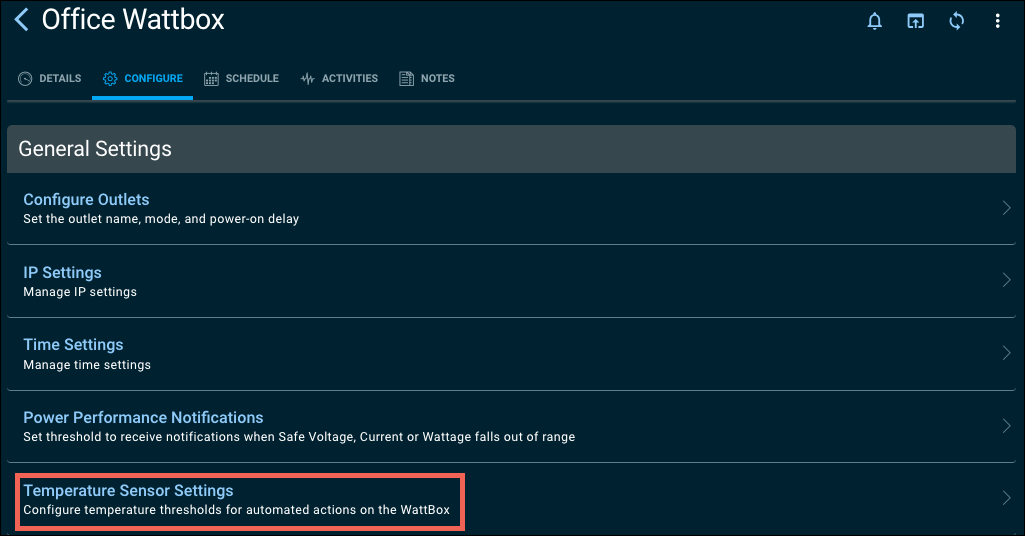Click the 'Manage time settings' description
Viewport: 1025px width, 536px height.
pos(87,365)
